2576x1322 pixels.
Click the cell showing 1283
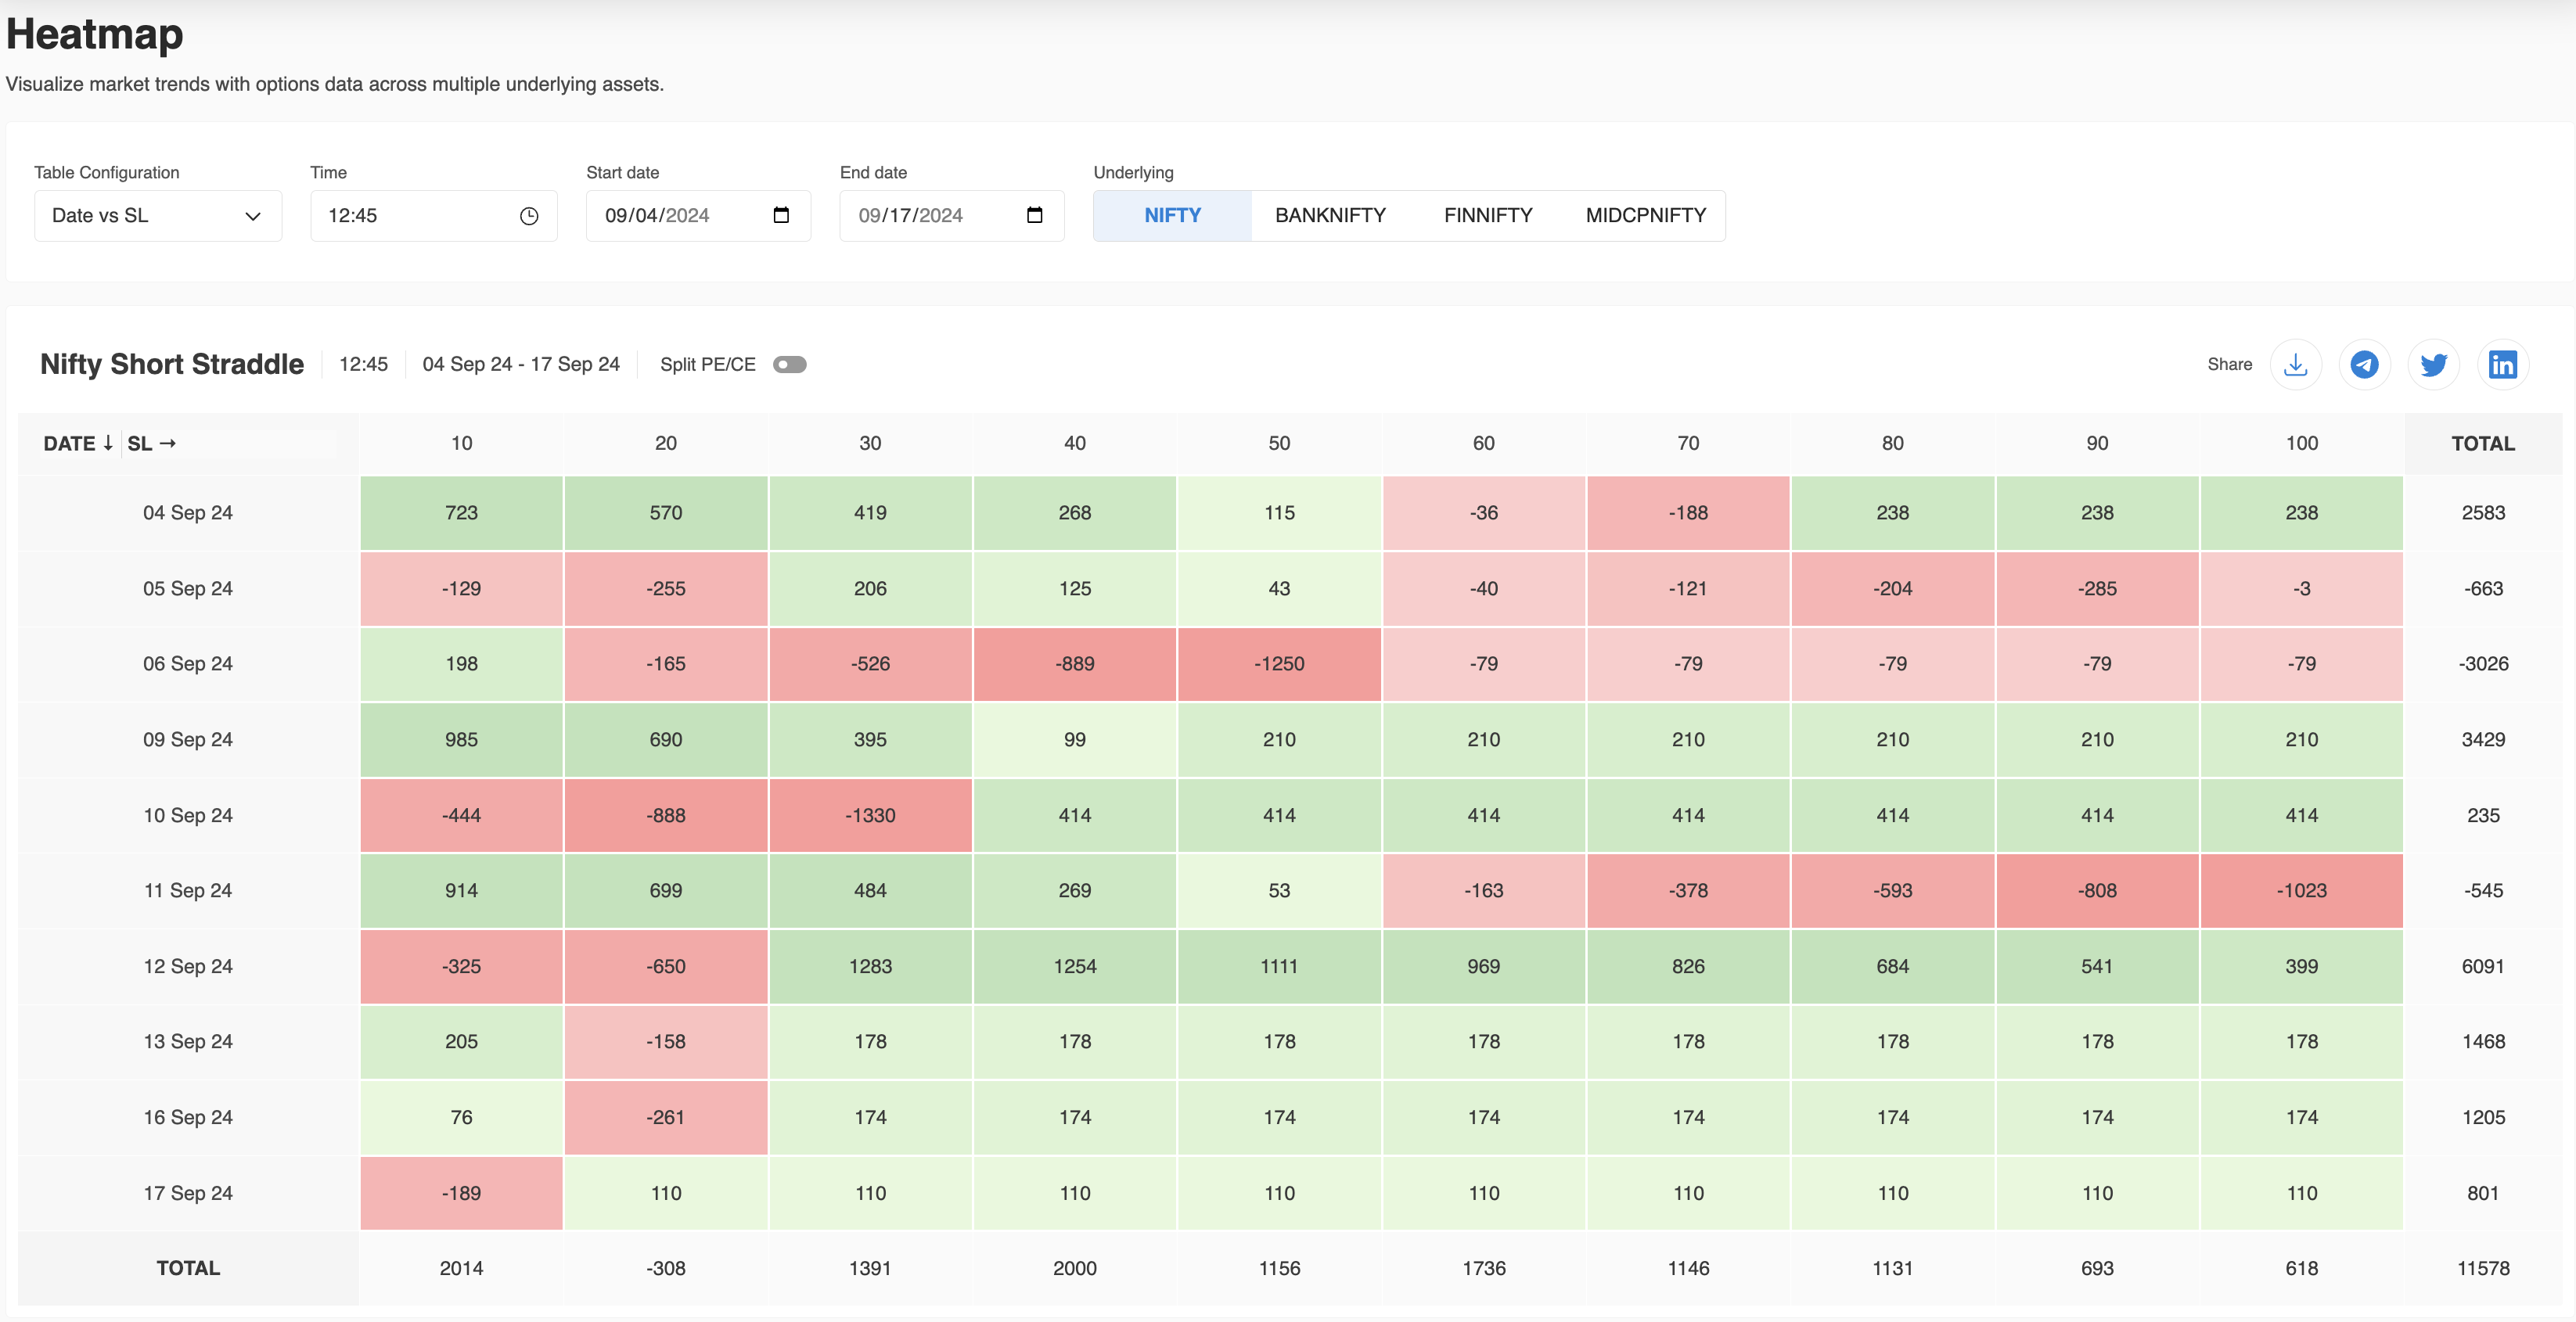click(870, 967)
